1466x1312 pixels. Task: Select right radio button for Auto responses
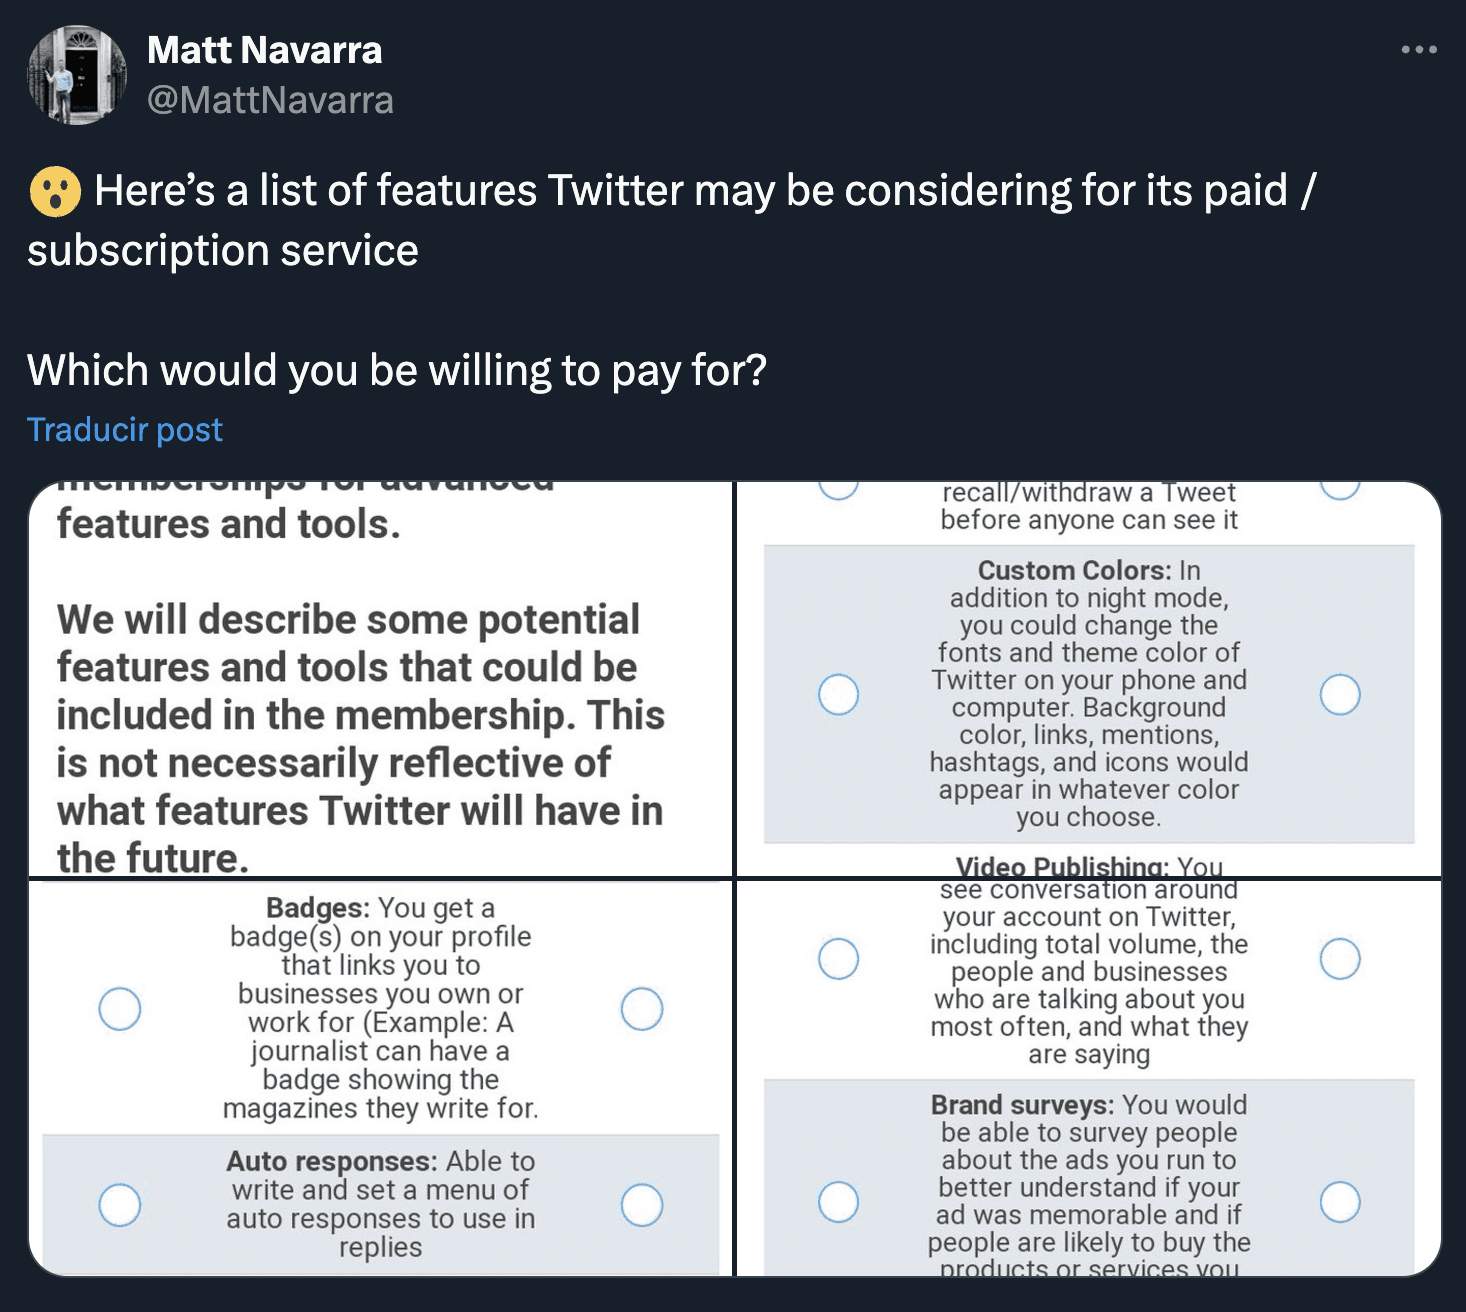click(642, 1204)
